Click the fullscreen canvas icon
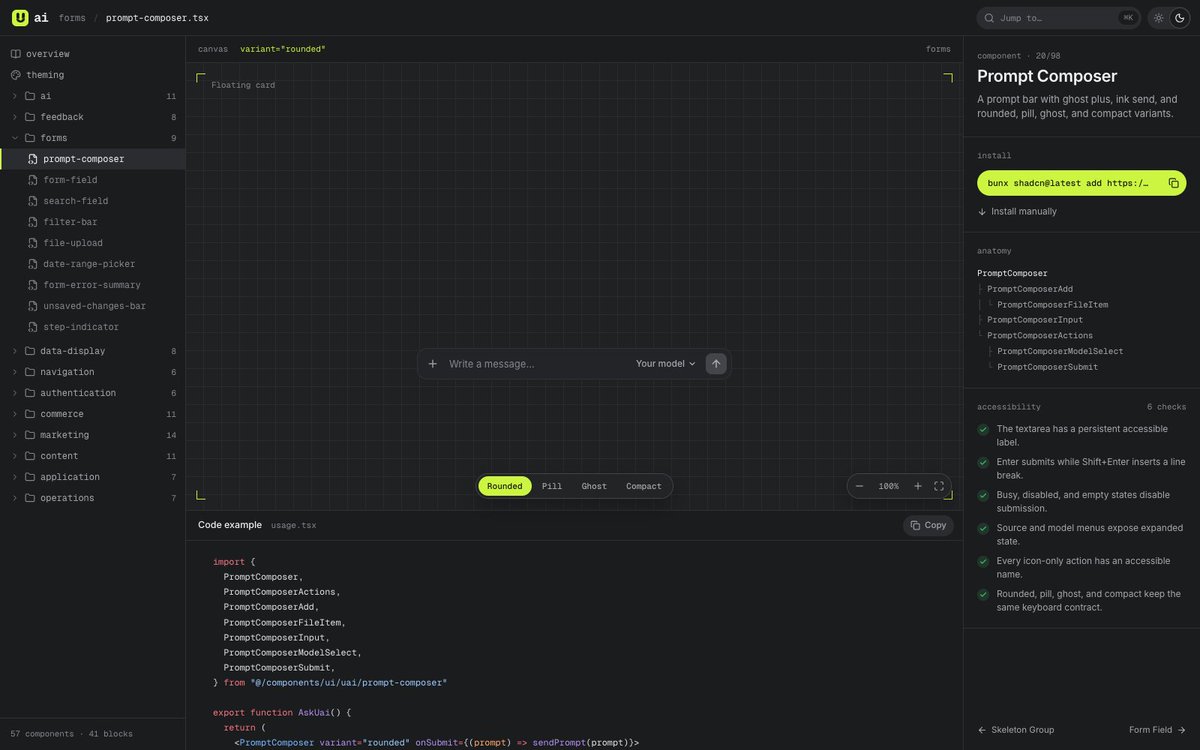 939,486
